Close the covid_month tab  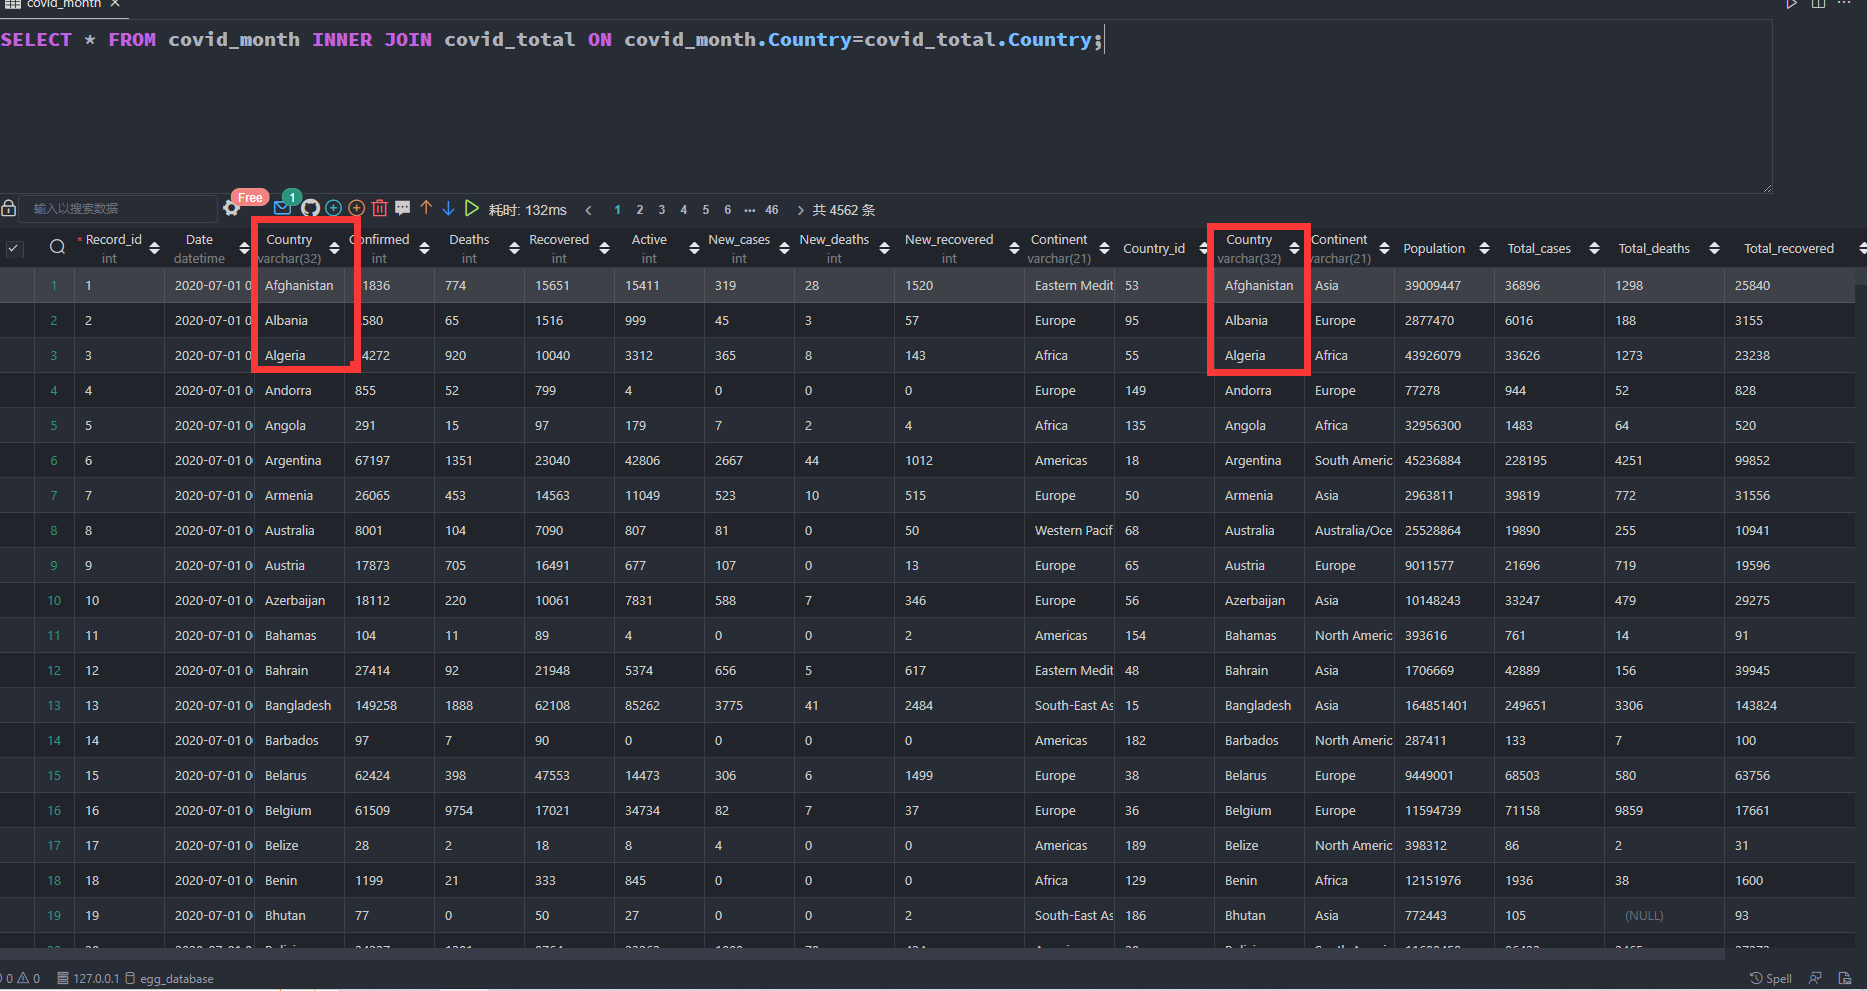[115, 4]
